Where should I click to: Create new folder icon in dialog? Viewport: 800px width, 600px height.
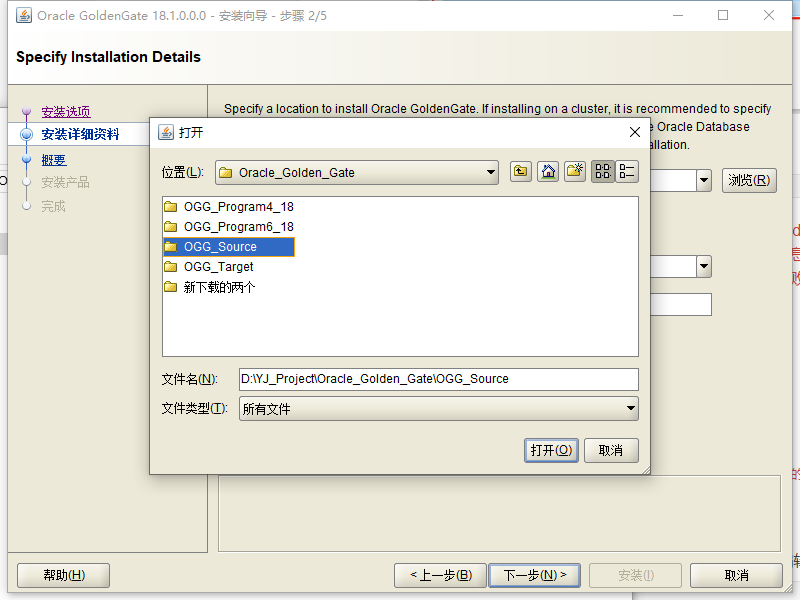tap(575, 171)
